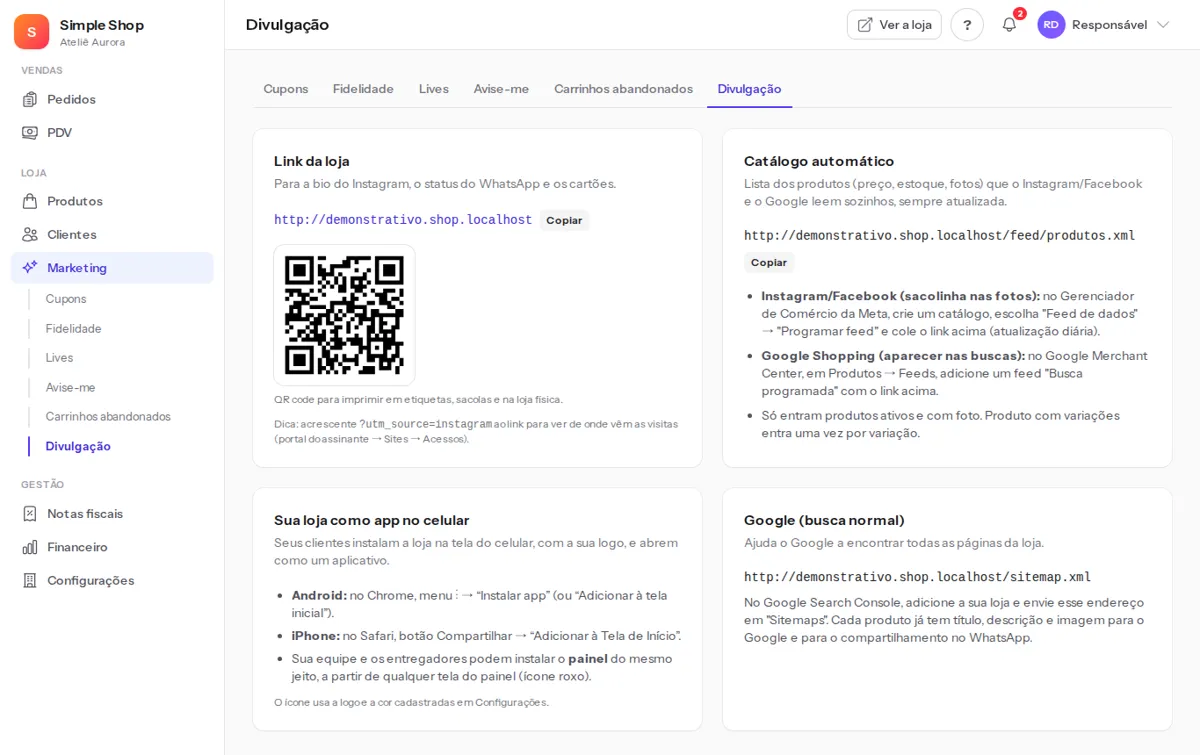Open Pedidos via its bag icon
1200x755 pixels.
30,99
